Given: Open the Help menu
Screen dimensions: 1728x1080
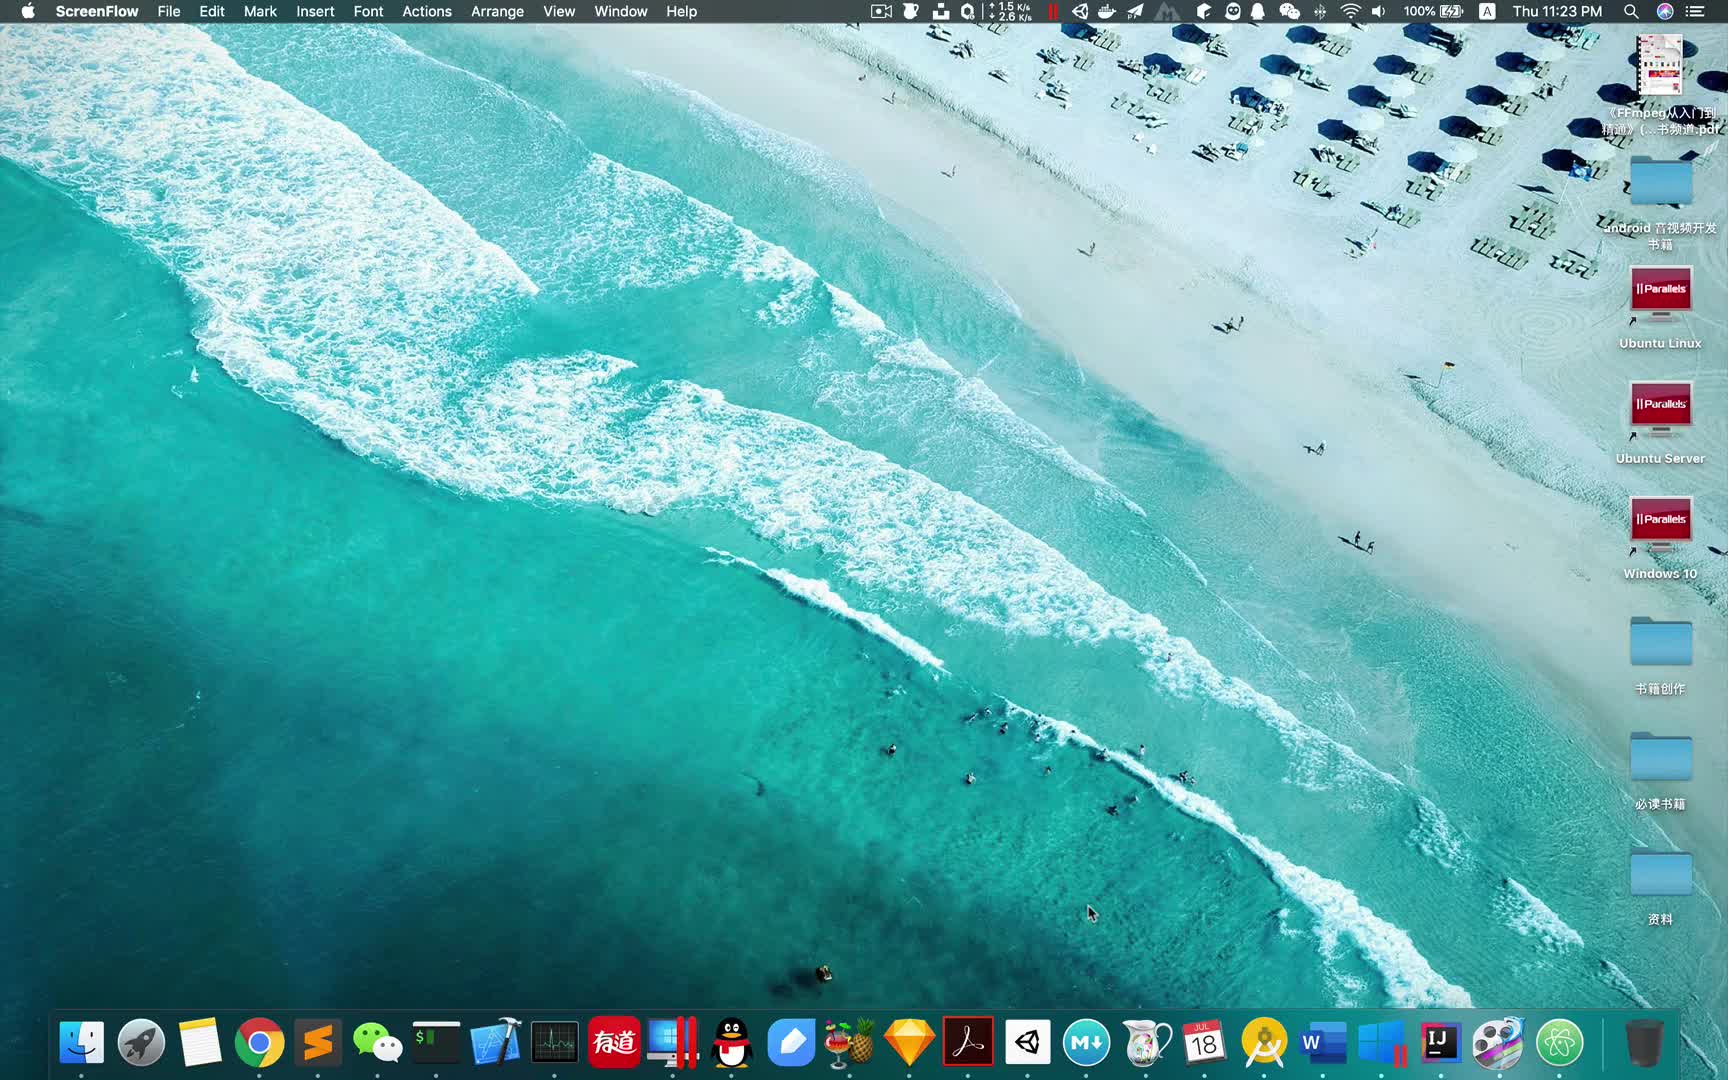Looking at the screenshot, I should point(681,11).
